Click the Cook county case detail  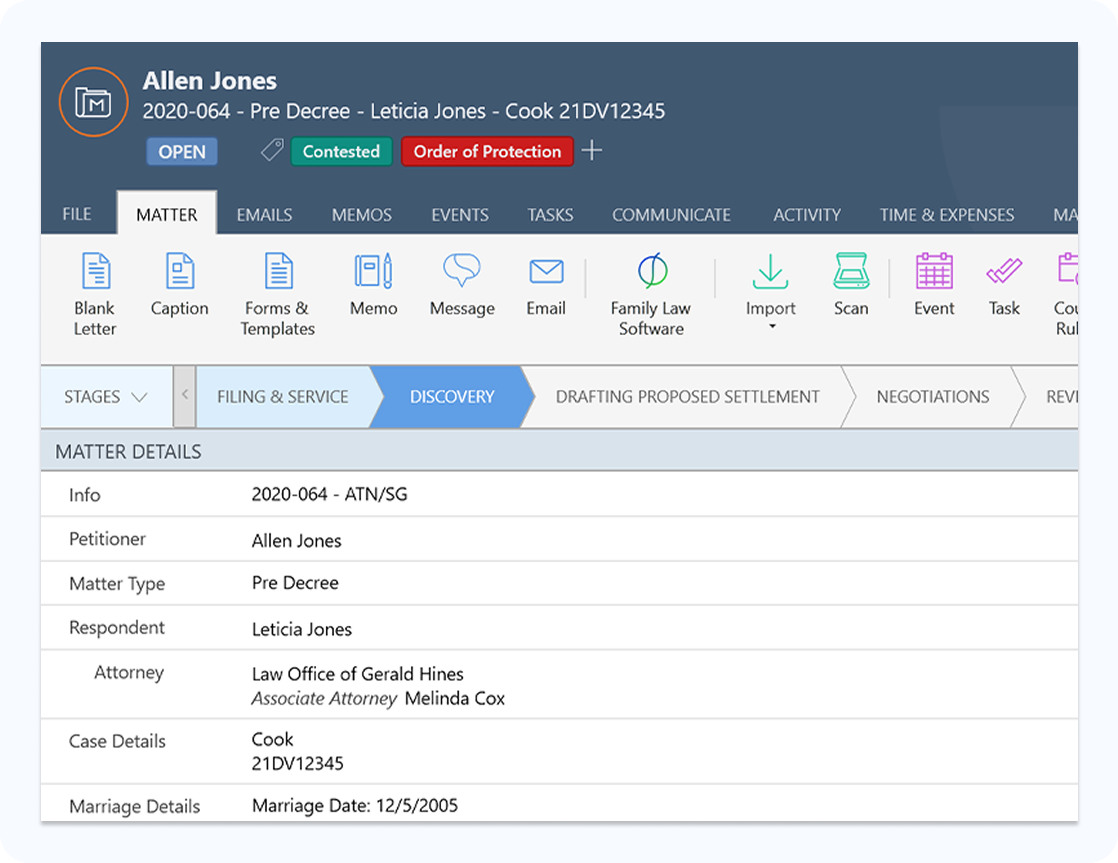(x=272, y=739)
